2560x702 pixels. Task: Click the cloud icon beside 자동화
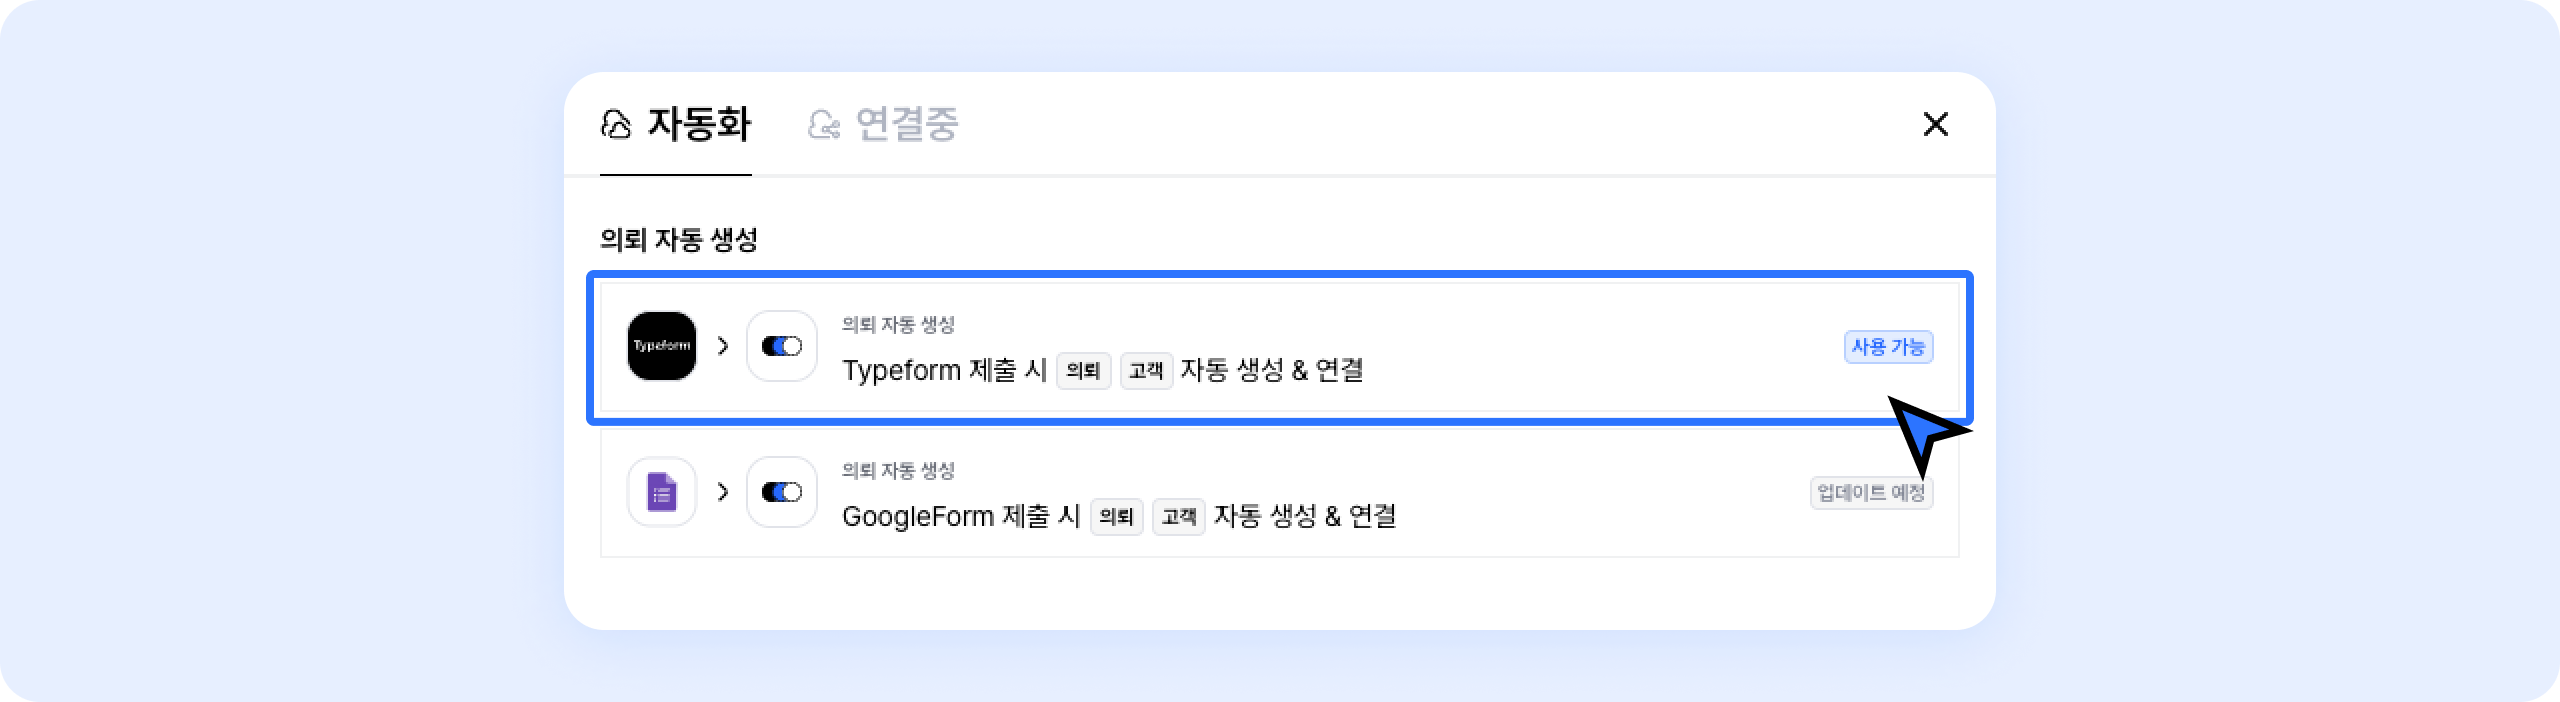[x=616, y=125]
